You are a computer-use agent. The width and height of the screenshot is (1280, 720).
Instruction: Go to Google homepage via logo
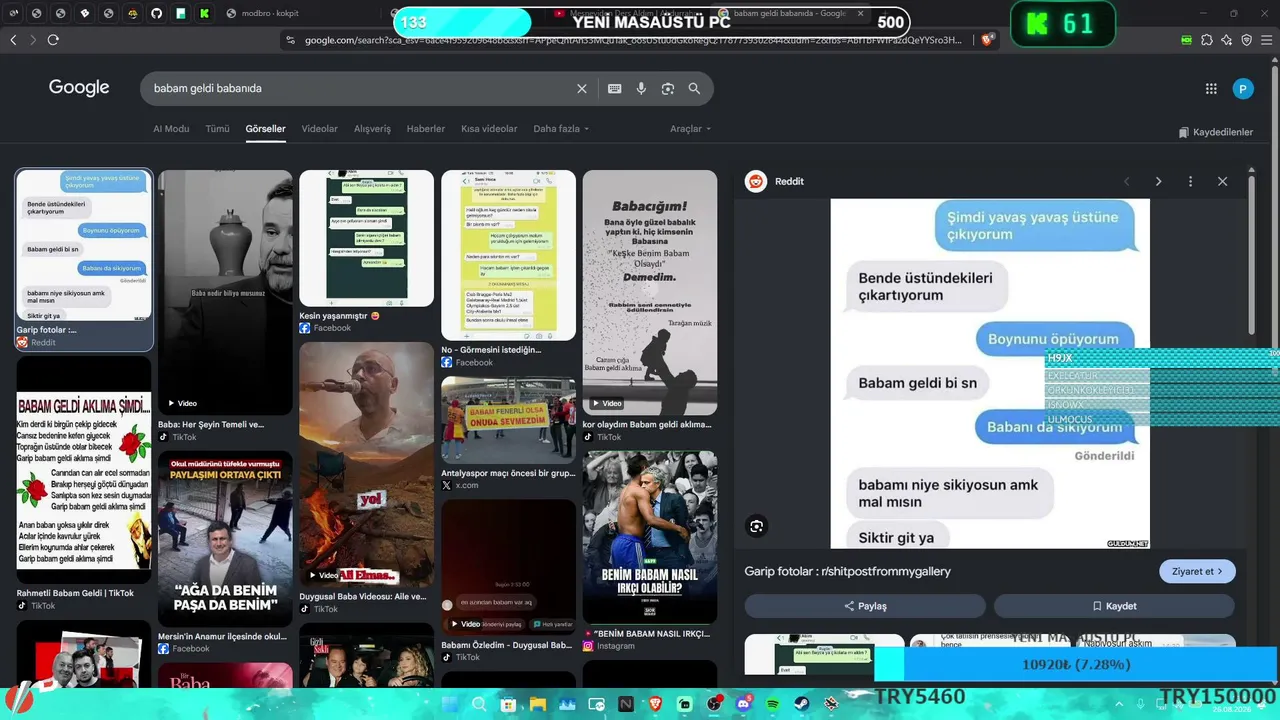[79, 88]
